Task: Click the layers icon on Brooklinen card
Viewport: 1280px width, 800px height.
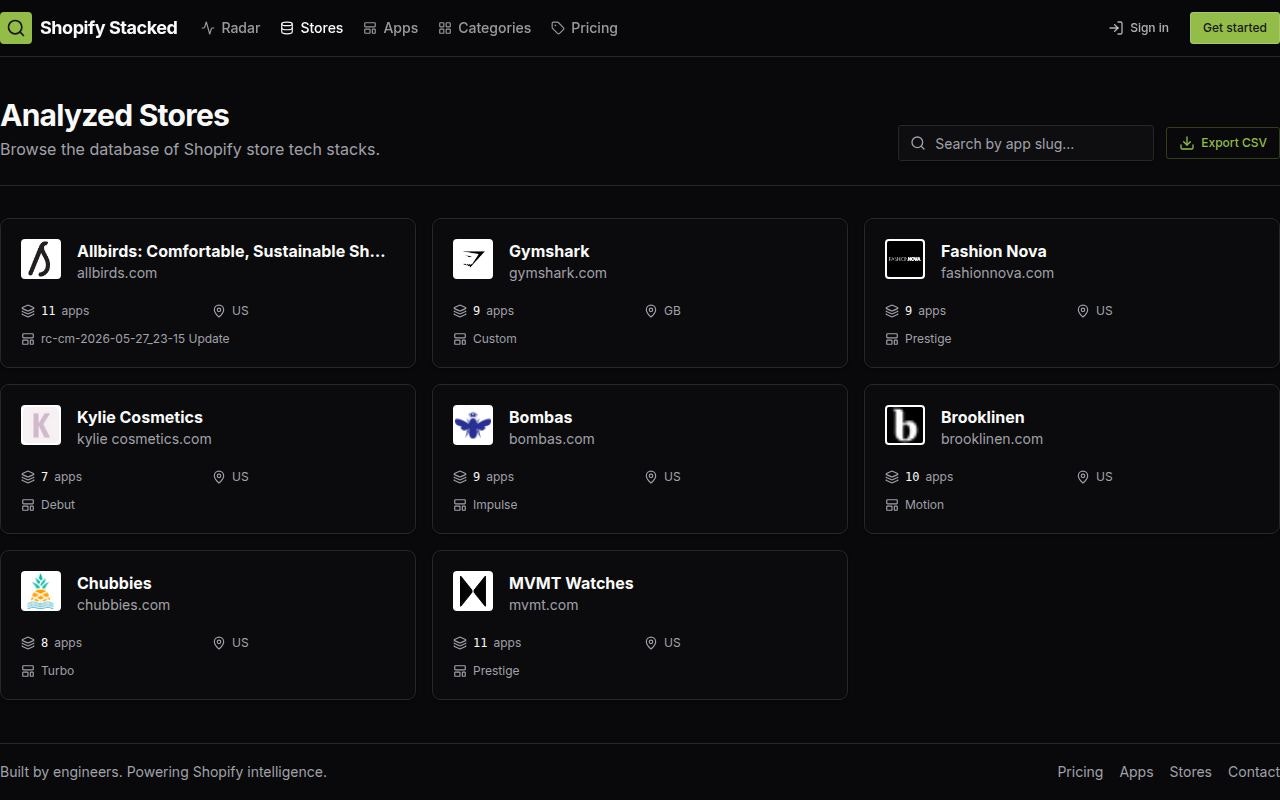Action: coord(892,477)
